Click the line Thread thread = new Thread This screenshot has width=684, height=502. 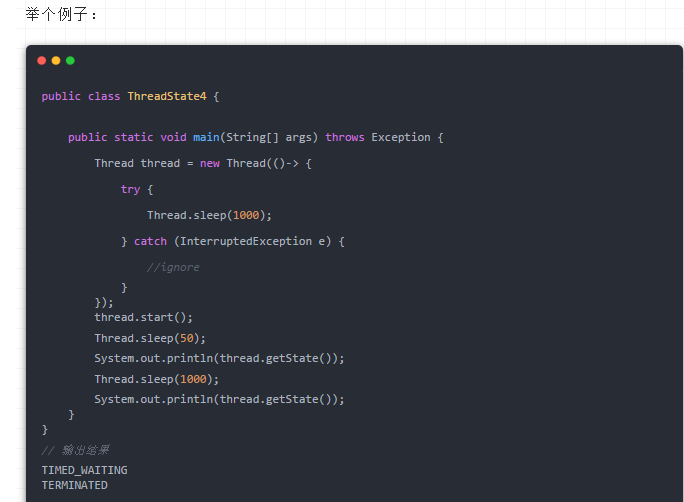(x=203, y=164)
